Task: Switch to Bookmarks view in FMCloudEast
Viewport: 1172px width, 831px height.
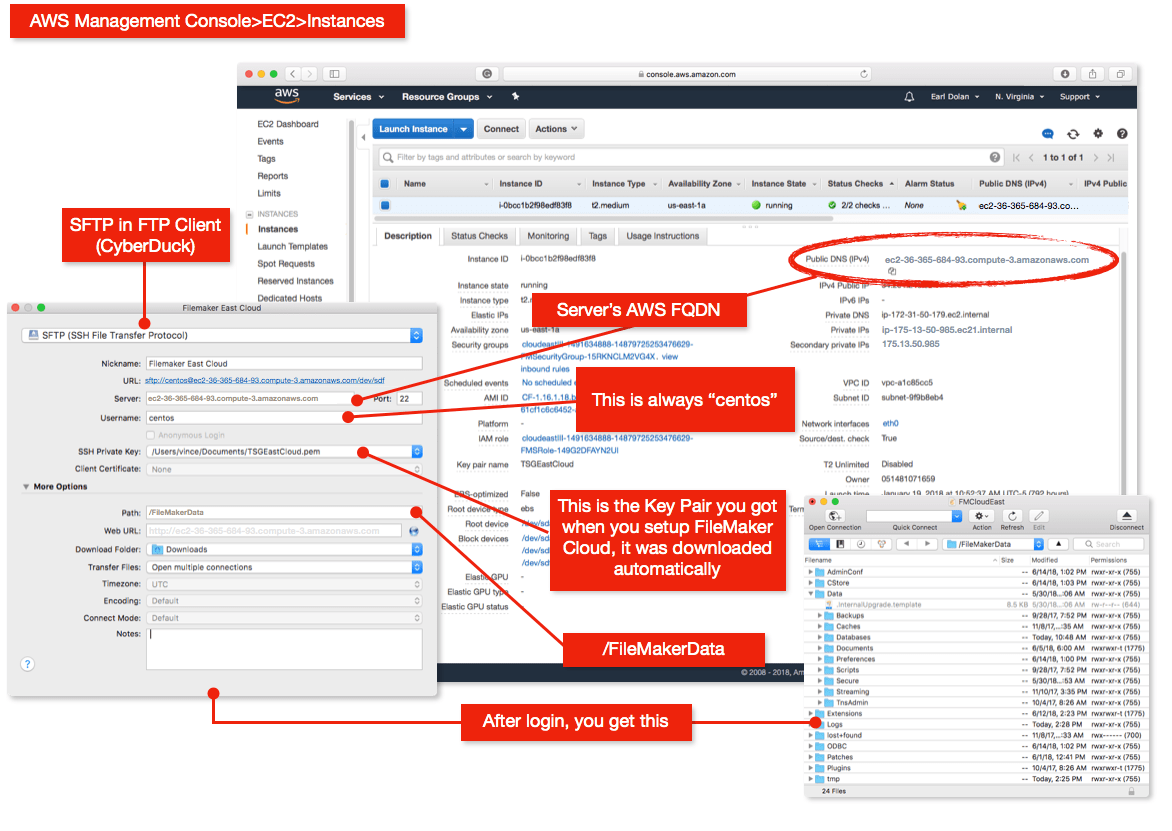Action: 840,544
